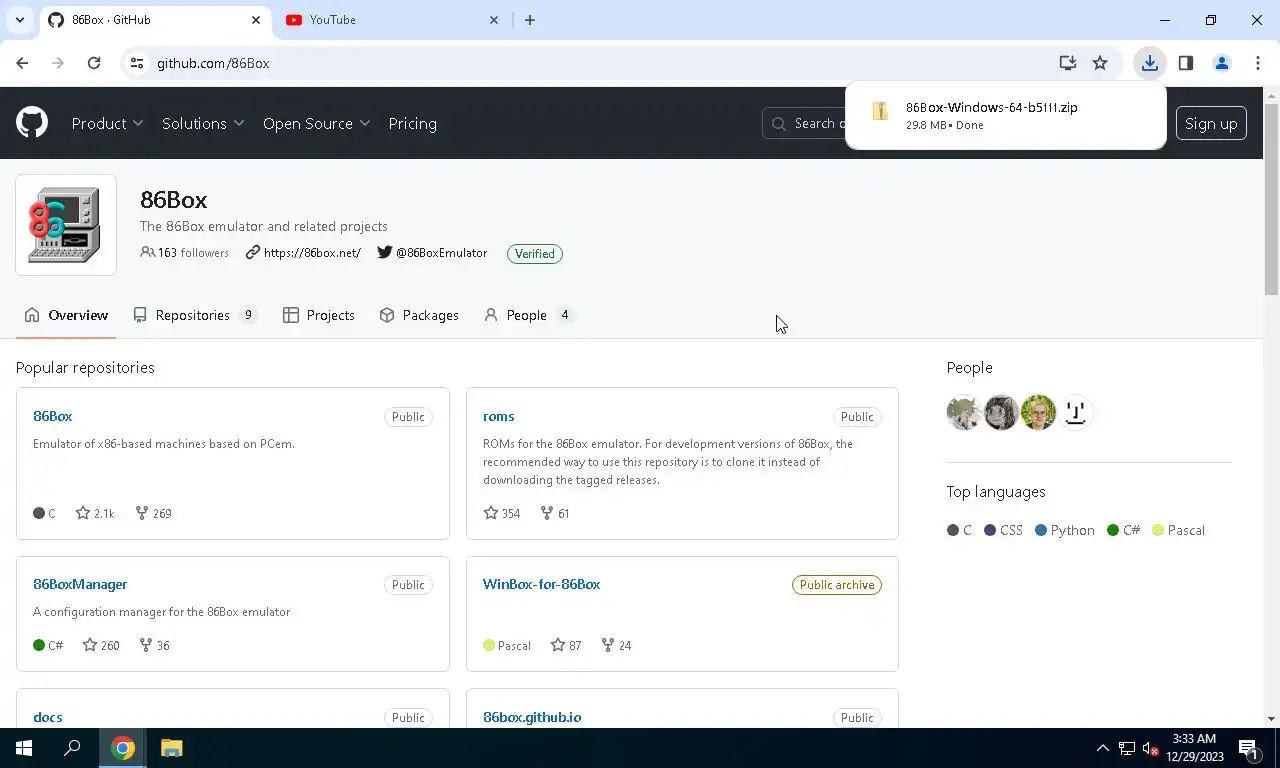This screenshot has height=768, width=1280.
Task: Bookmark this page with the star icon
Action: (x=1100, y=63)
